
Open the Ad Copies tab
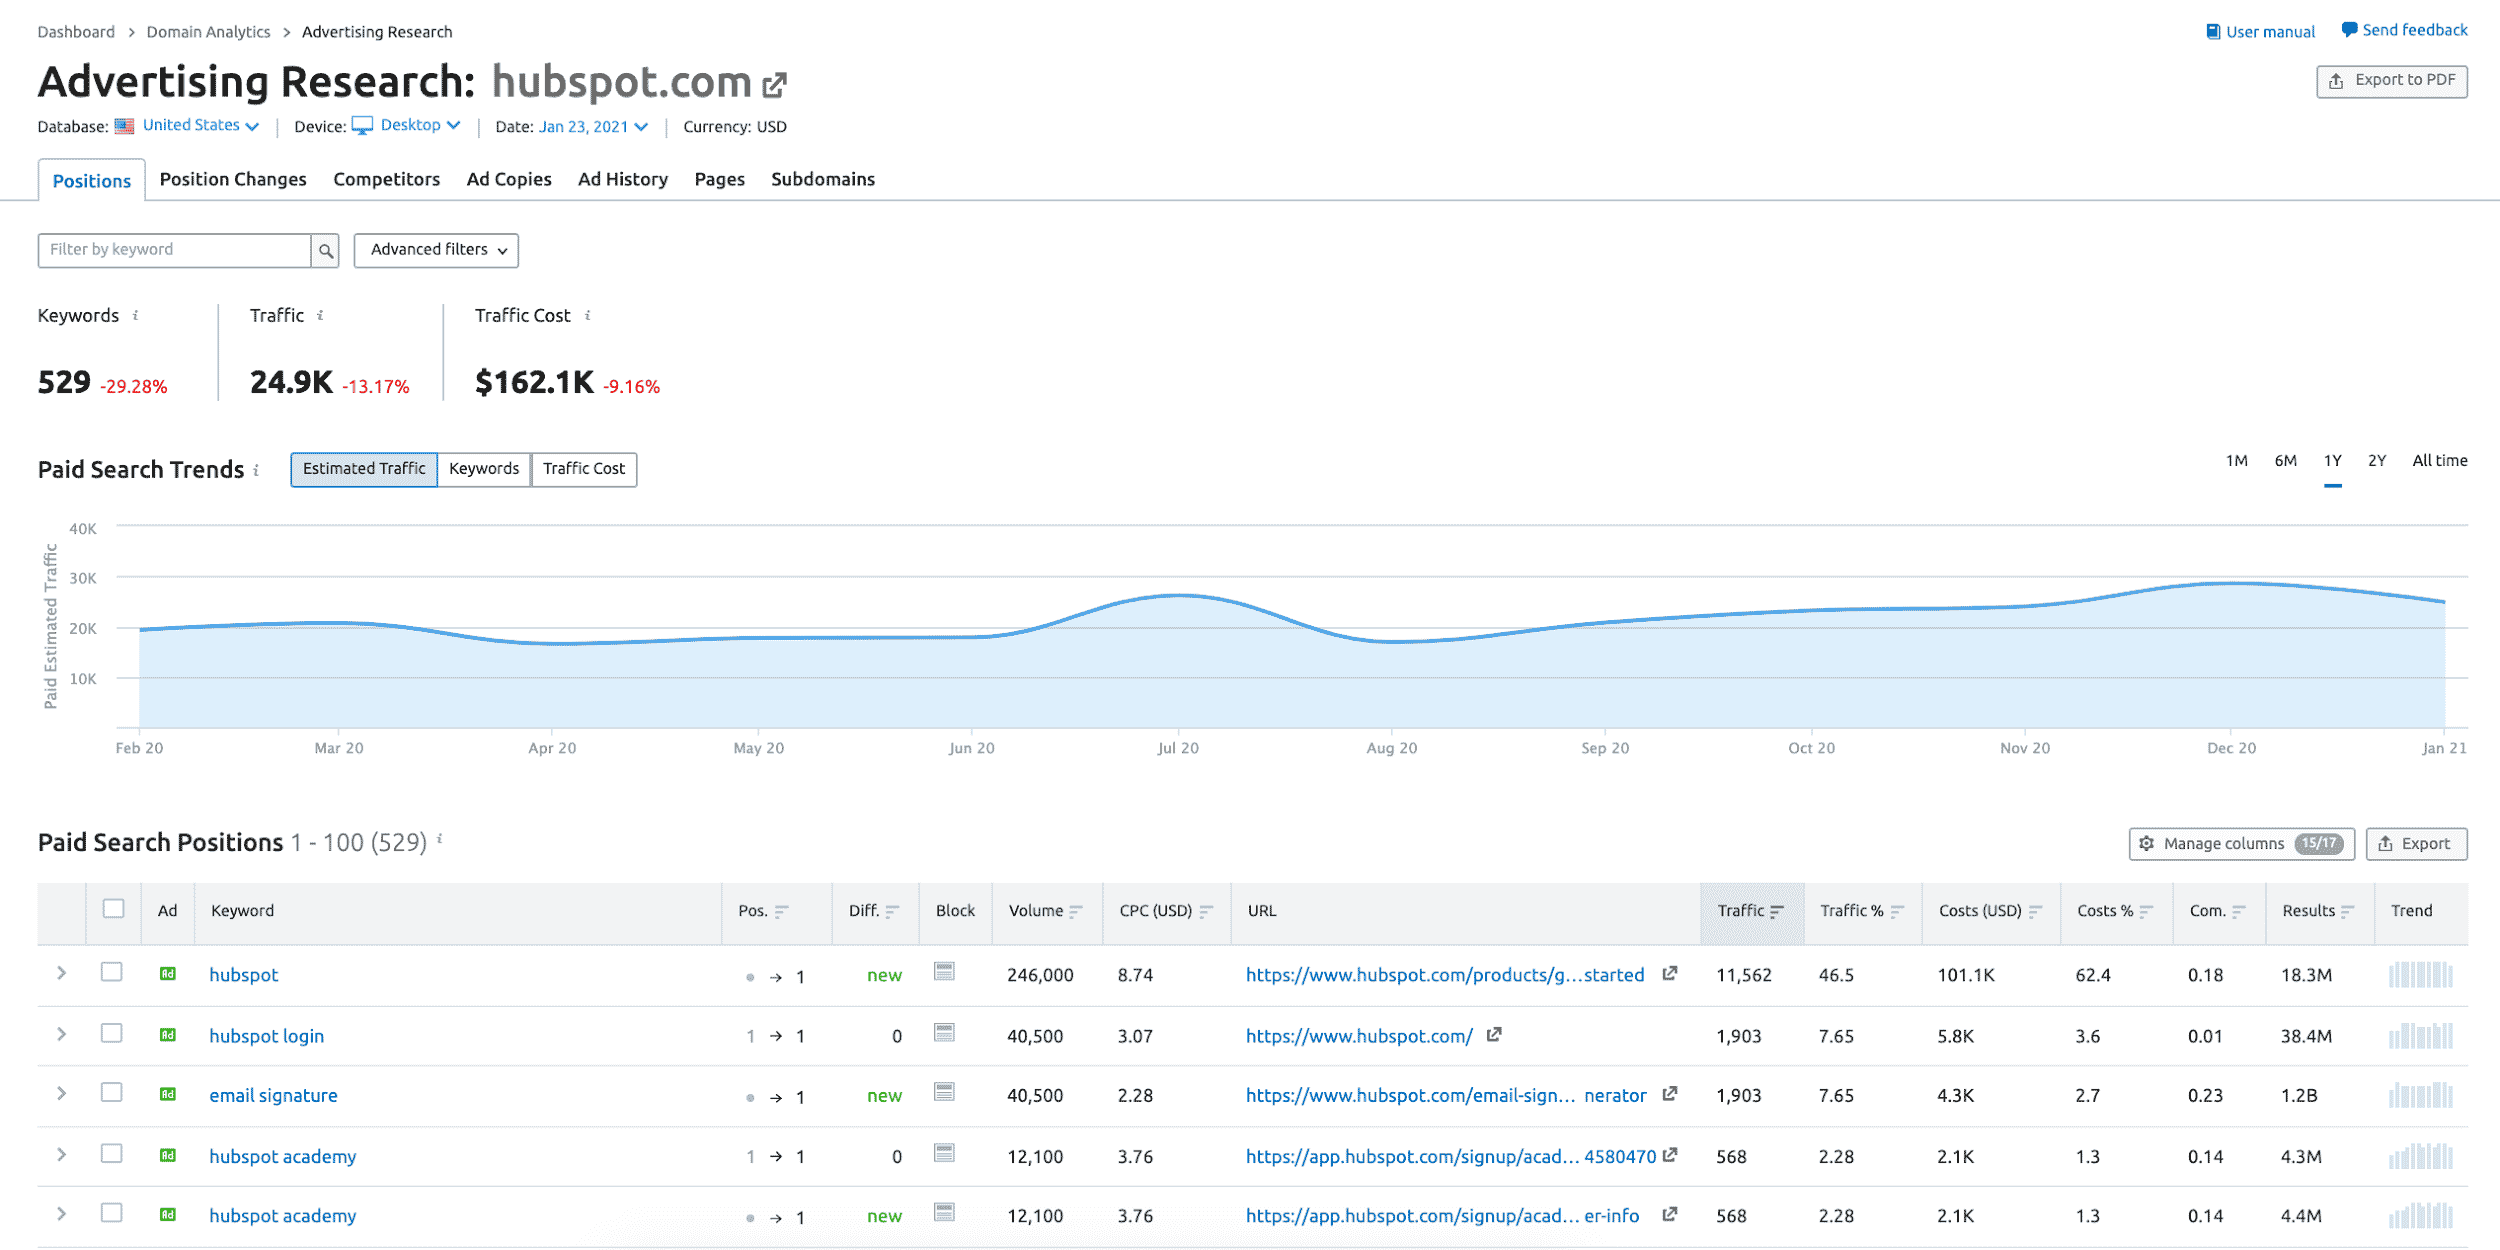pyautogui.click(x=509, y=180)
